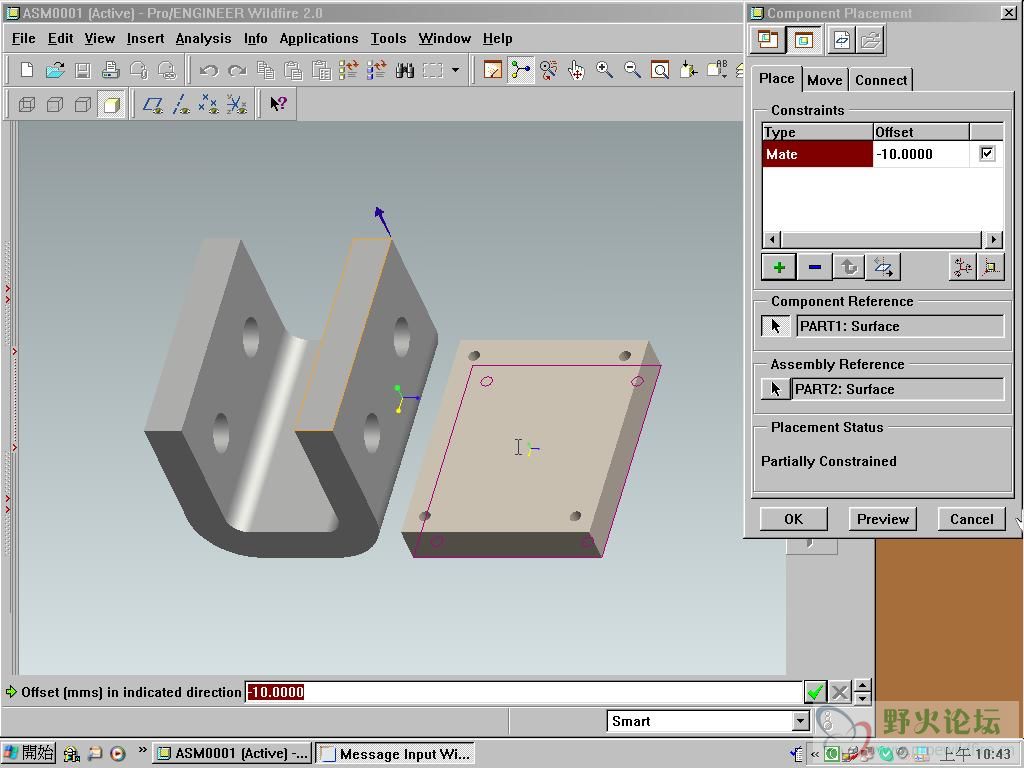Cancel the component placement
Image resolution: width=1024 pixels, height=768 pixels.
[972, 519]
